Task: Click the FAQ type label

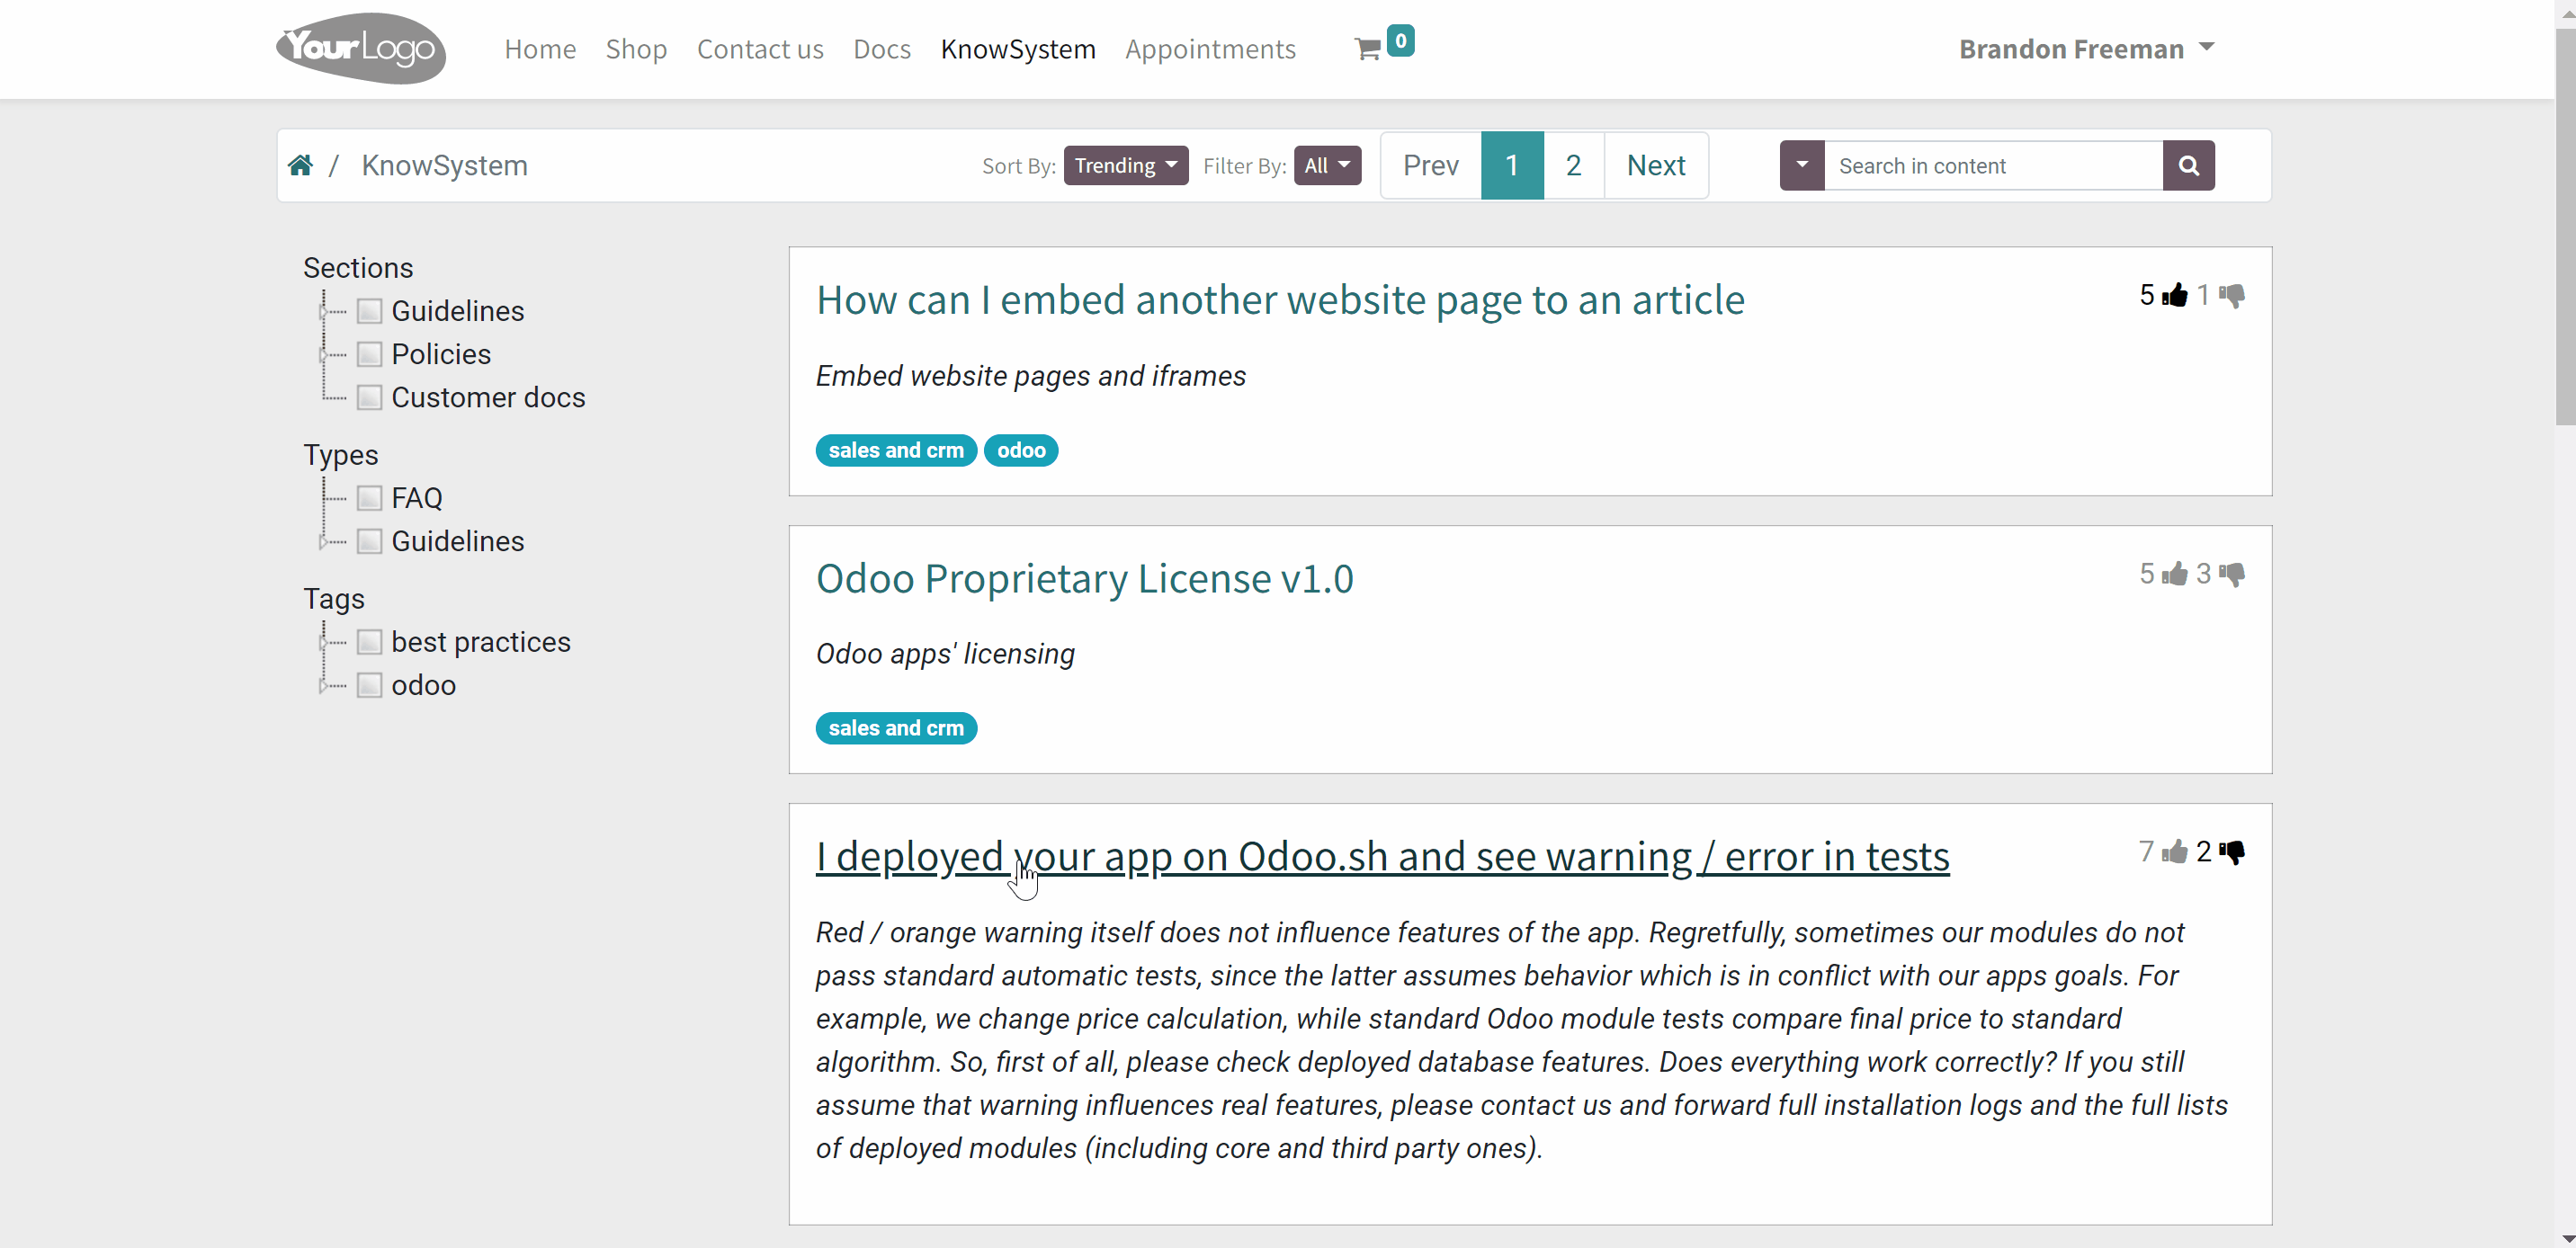Action: click(x=416, y=498)
